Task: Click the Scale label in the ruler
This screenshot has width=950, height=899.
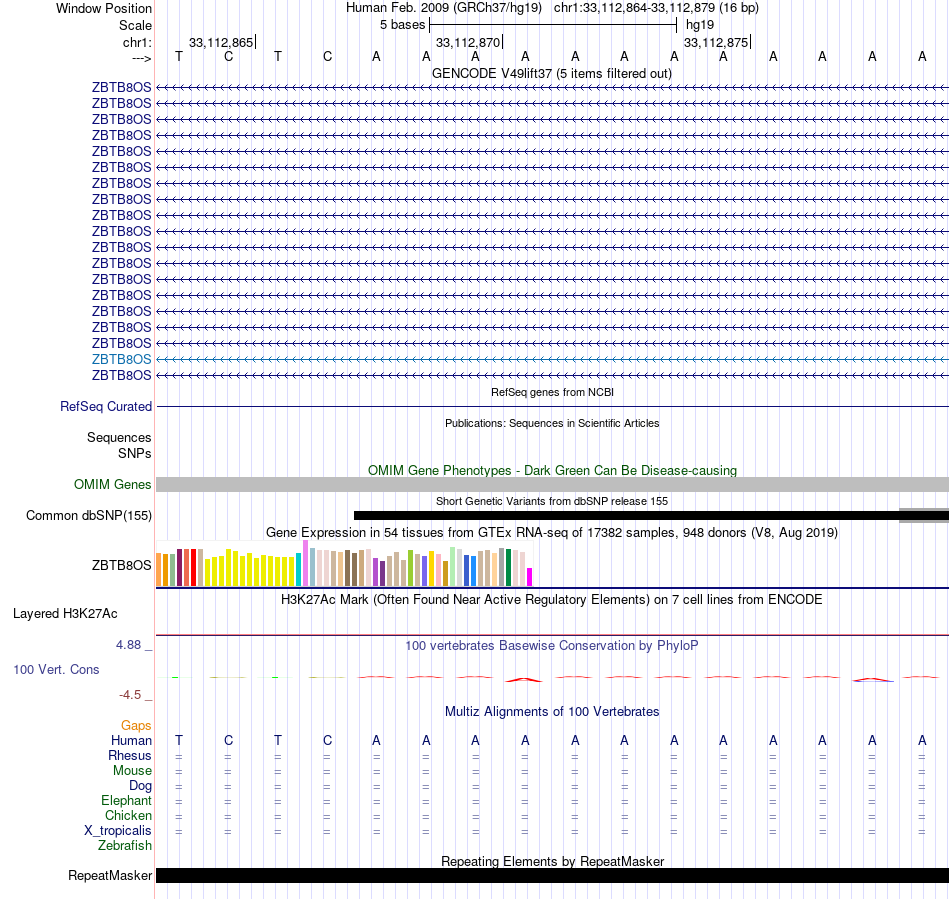Action: pyautogui.click(x=135, y=25)
